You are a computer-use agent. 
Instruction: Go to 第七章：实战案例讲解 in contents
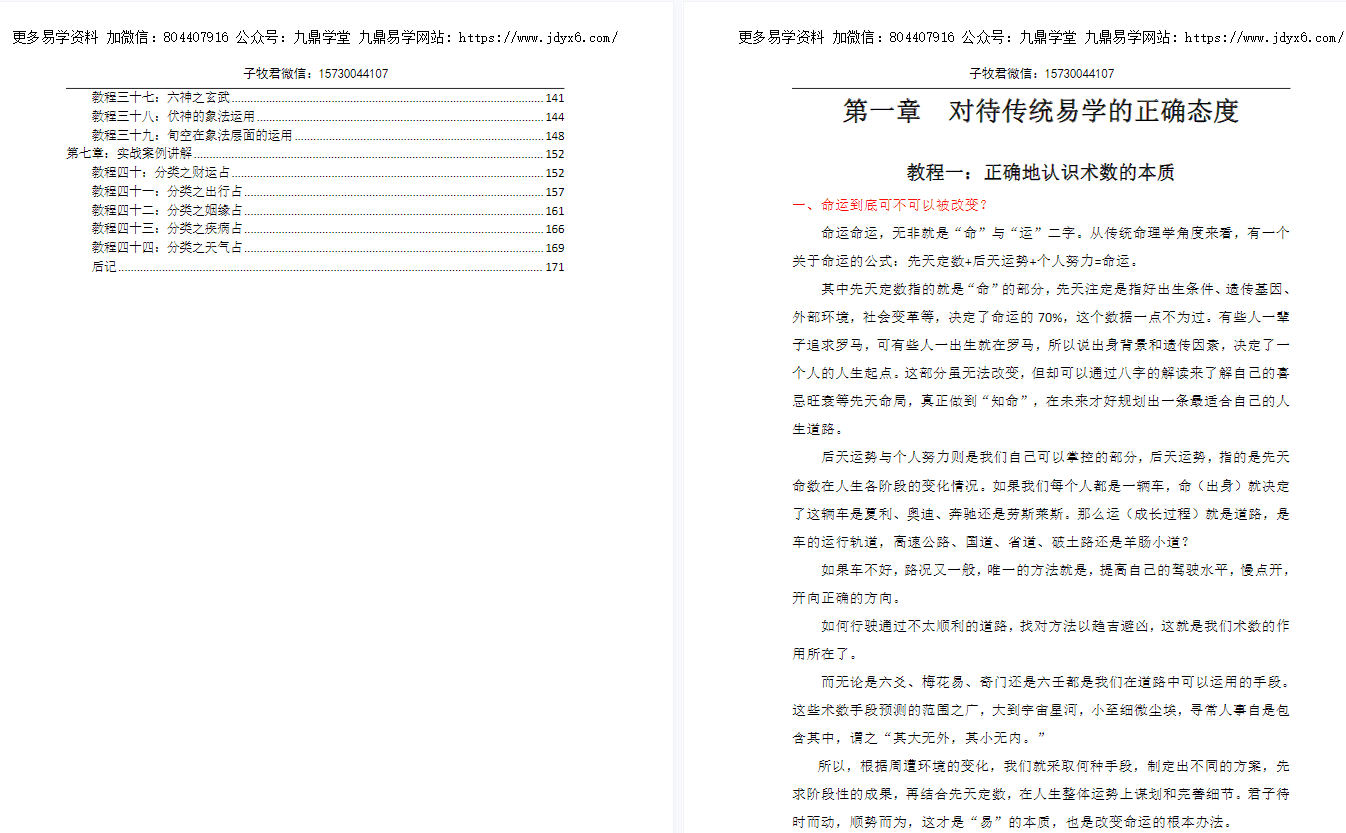pos(128,154)
